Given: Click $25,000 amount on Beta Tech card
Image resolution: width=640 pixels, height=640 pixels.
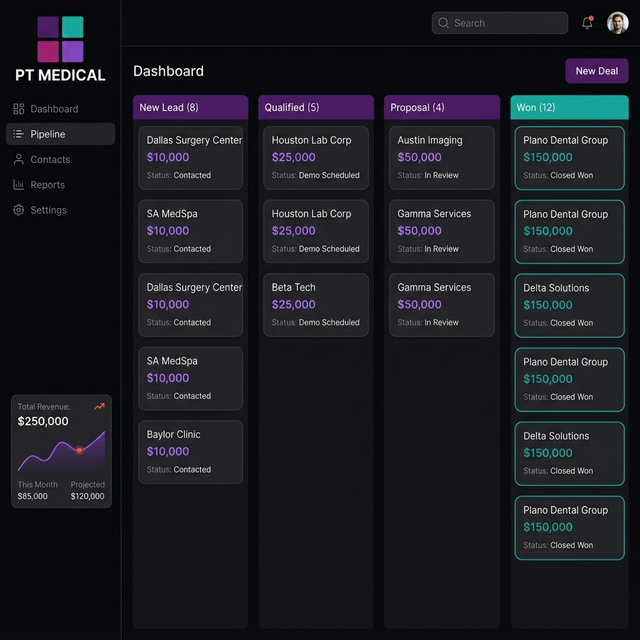Looking at the screenshot, I should pos(293,304).
